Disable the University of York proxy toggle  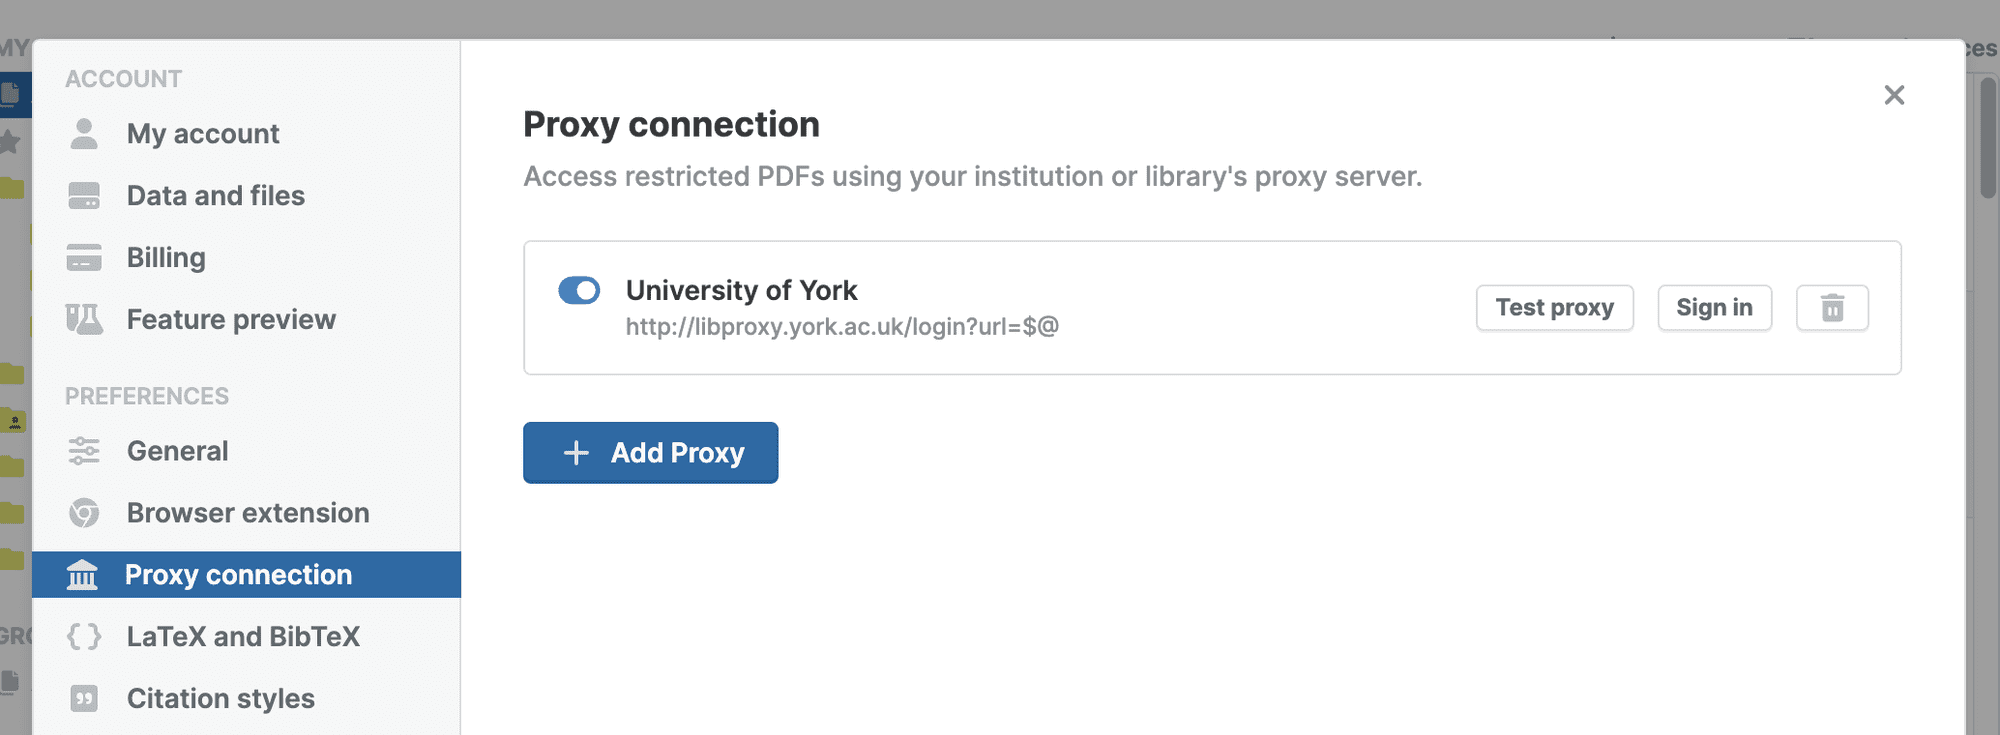click(579, 291)
